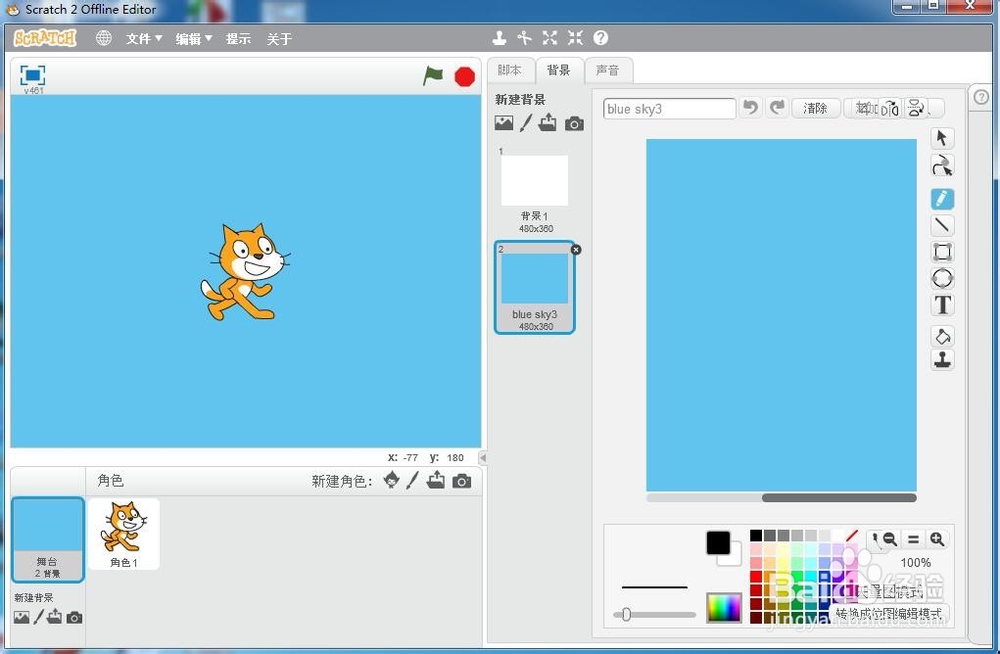Choose the paint editor Stamp tool
This screenshot has height=654, width=1000.
(x=942, y=360)
